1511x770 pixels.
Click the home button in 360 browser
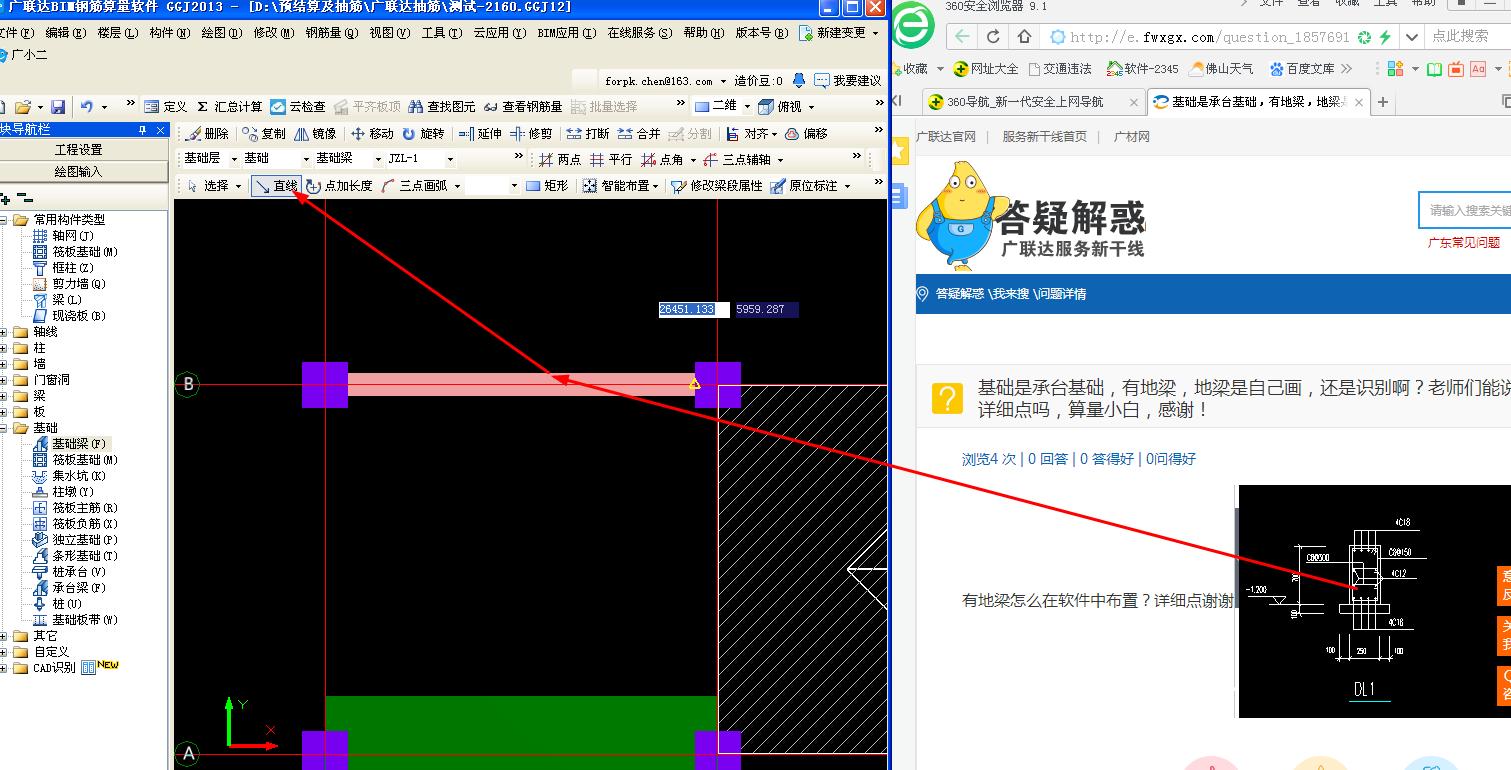point(1024,36)
